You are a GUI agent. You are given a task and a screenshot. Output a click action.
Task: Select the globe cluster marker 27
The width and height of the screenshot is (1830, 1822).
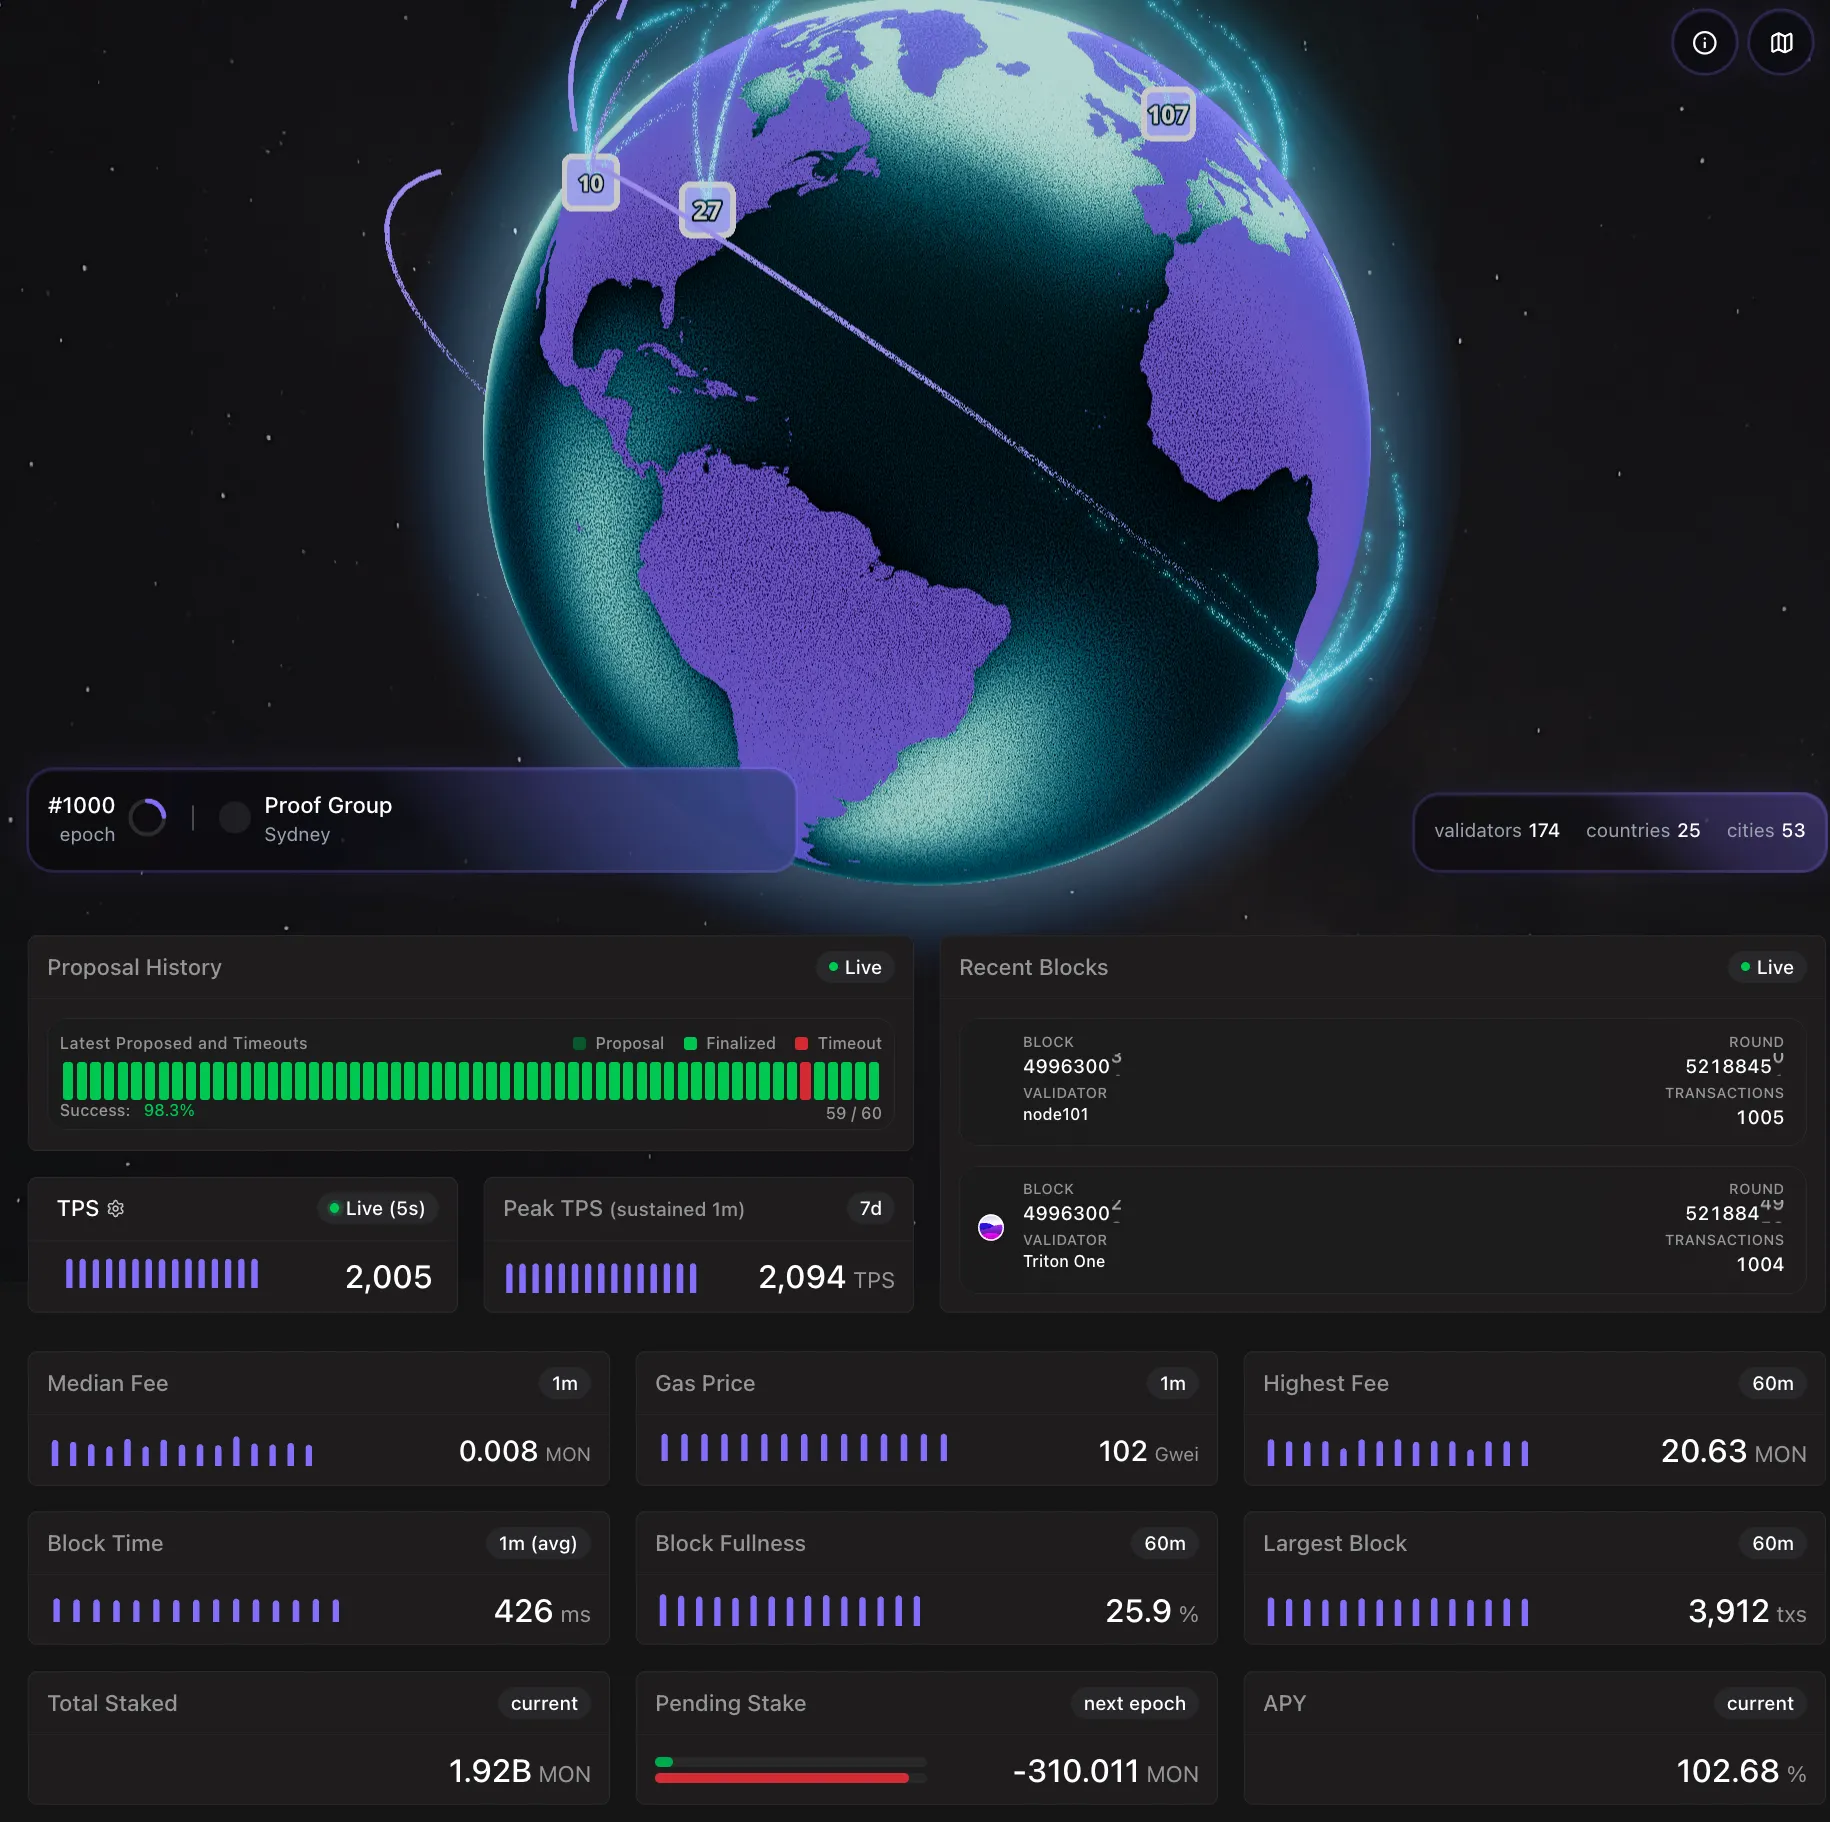(x=706, y=210)
